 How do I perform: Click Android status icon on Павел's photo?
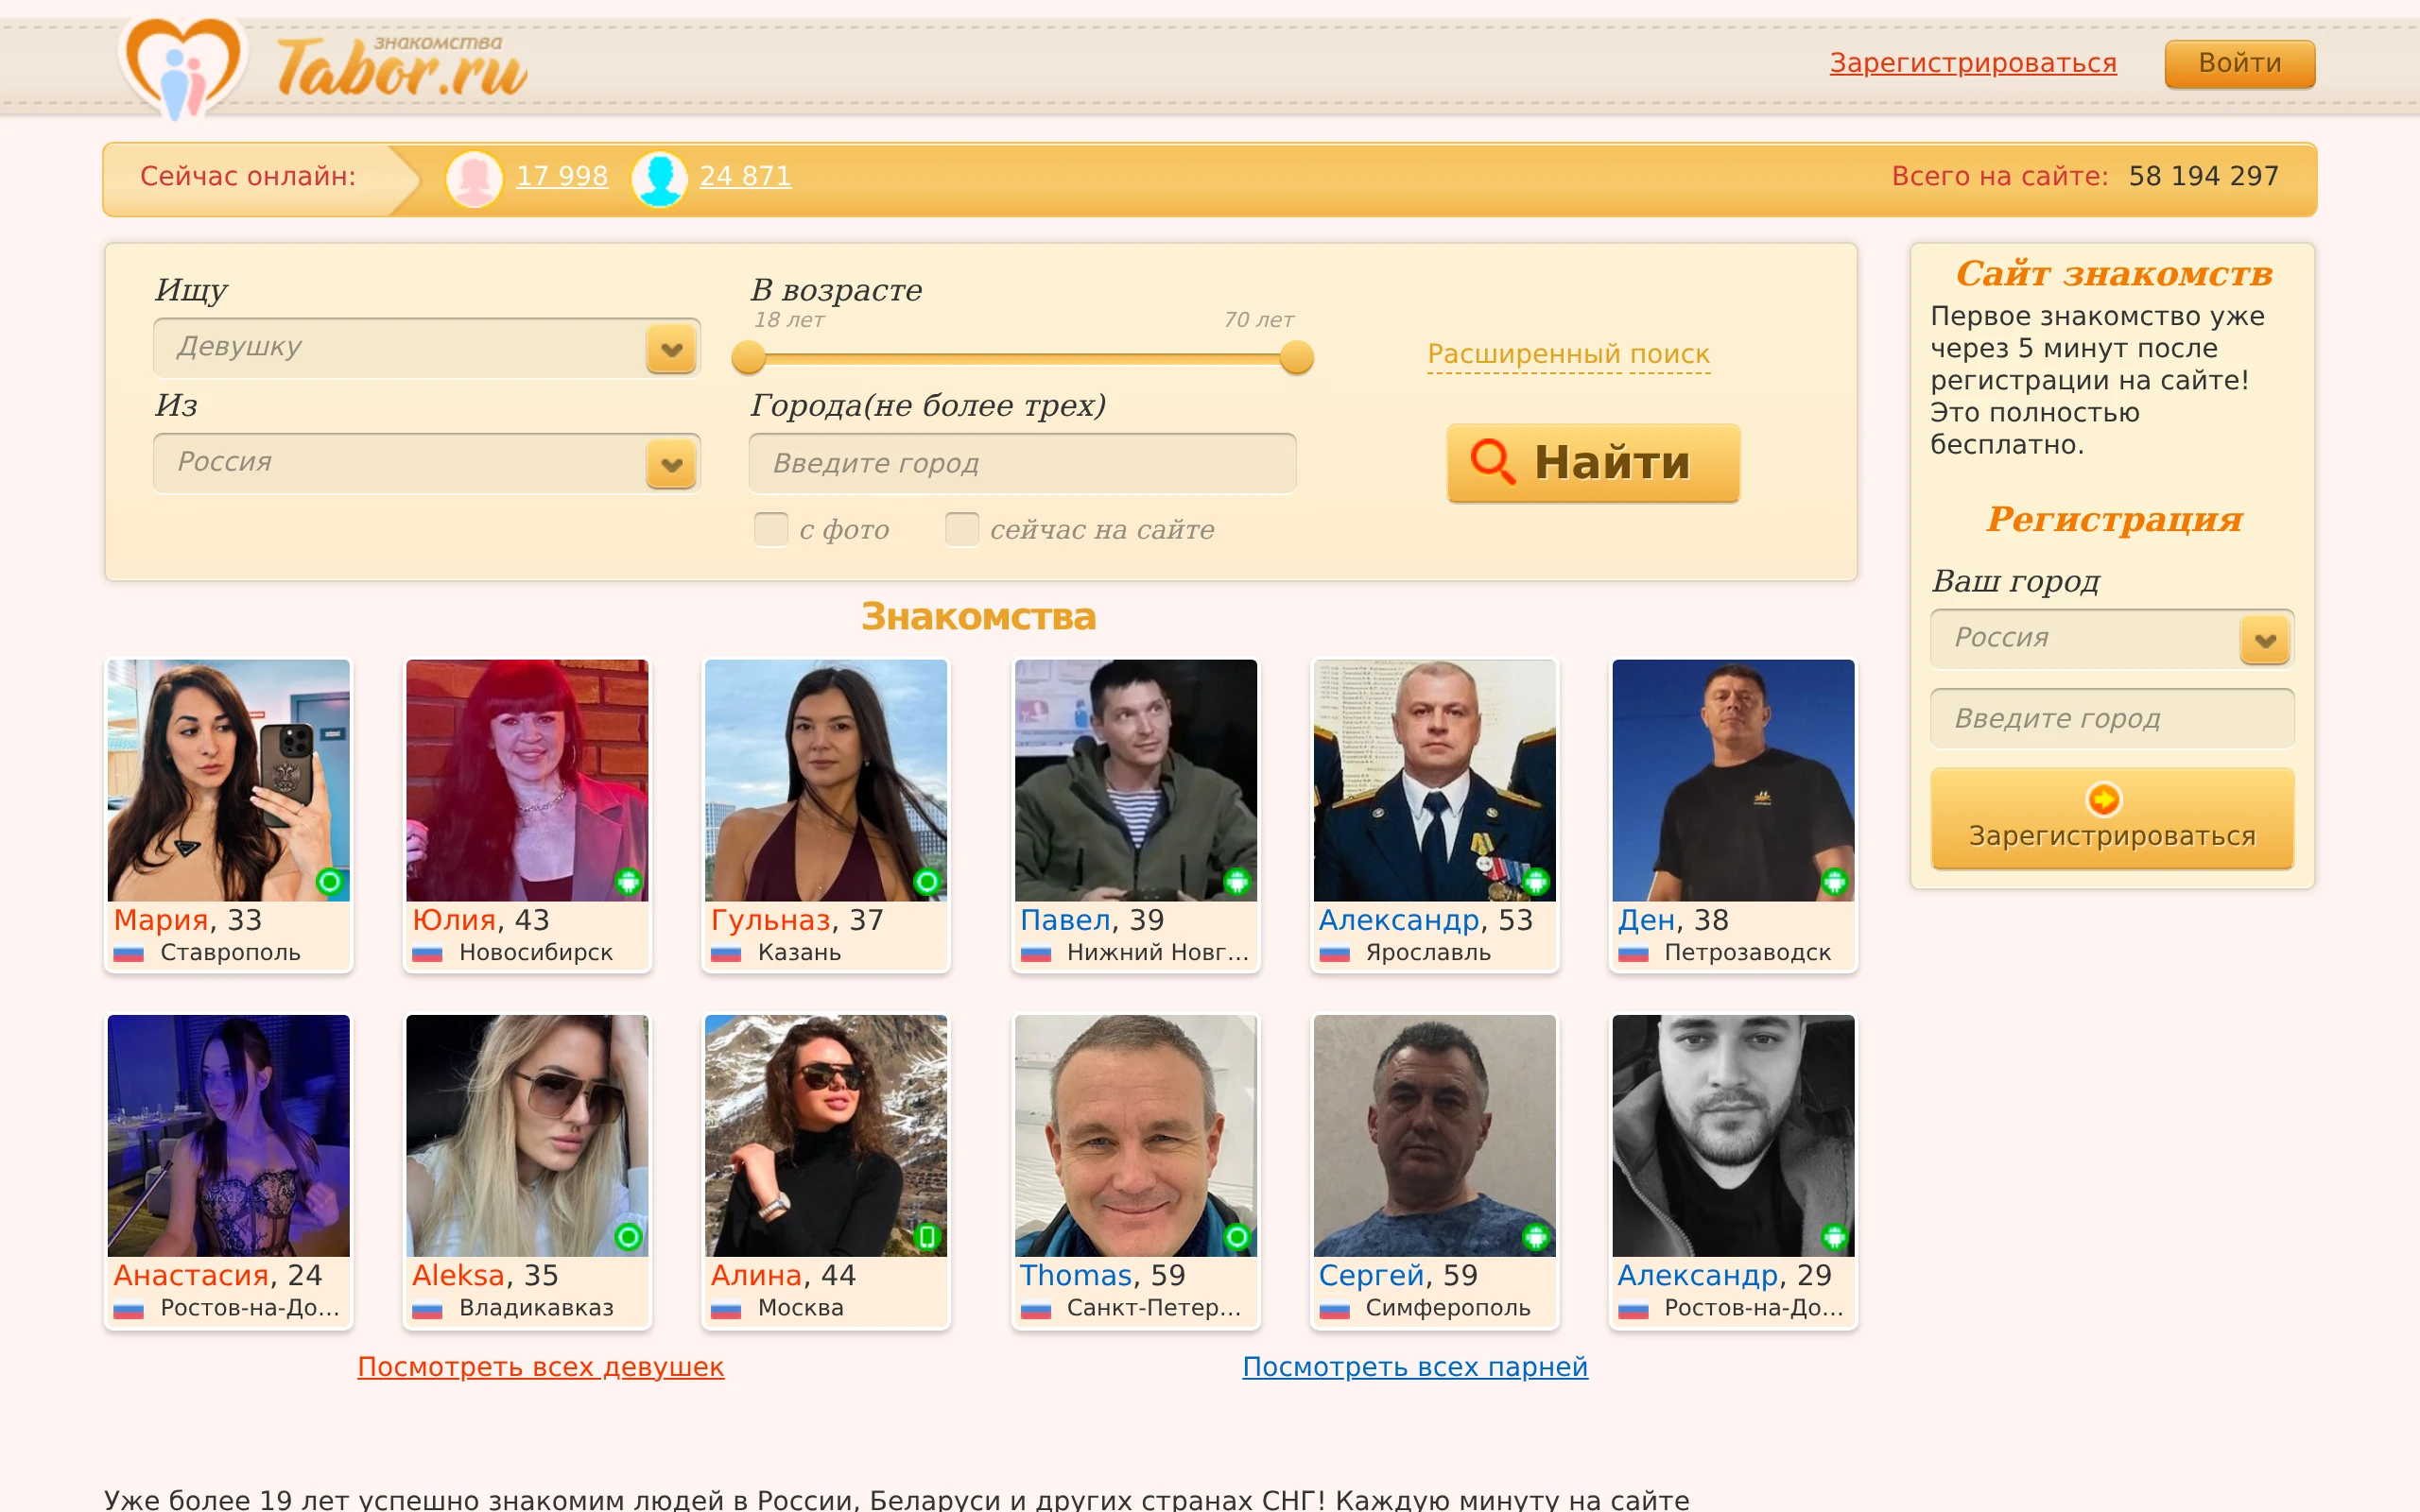pos(1237,881)
